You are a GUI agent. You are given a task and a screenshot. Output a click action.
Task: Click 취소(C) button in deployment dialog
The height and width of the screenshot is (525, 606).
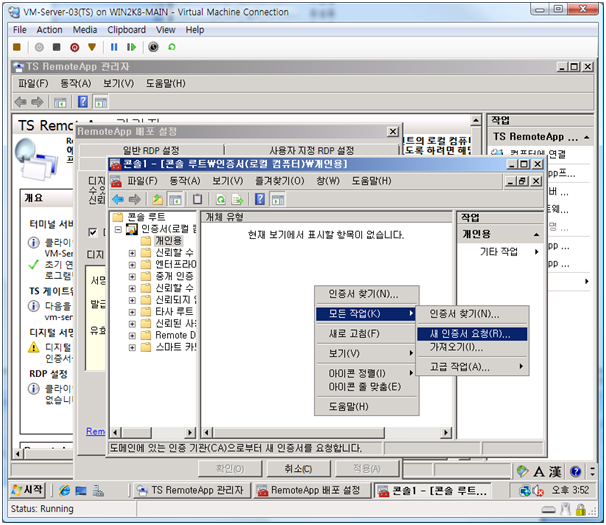(298, 469)
